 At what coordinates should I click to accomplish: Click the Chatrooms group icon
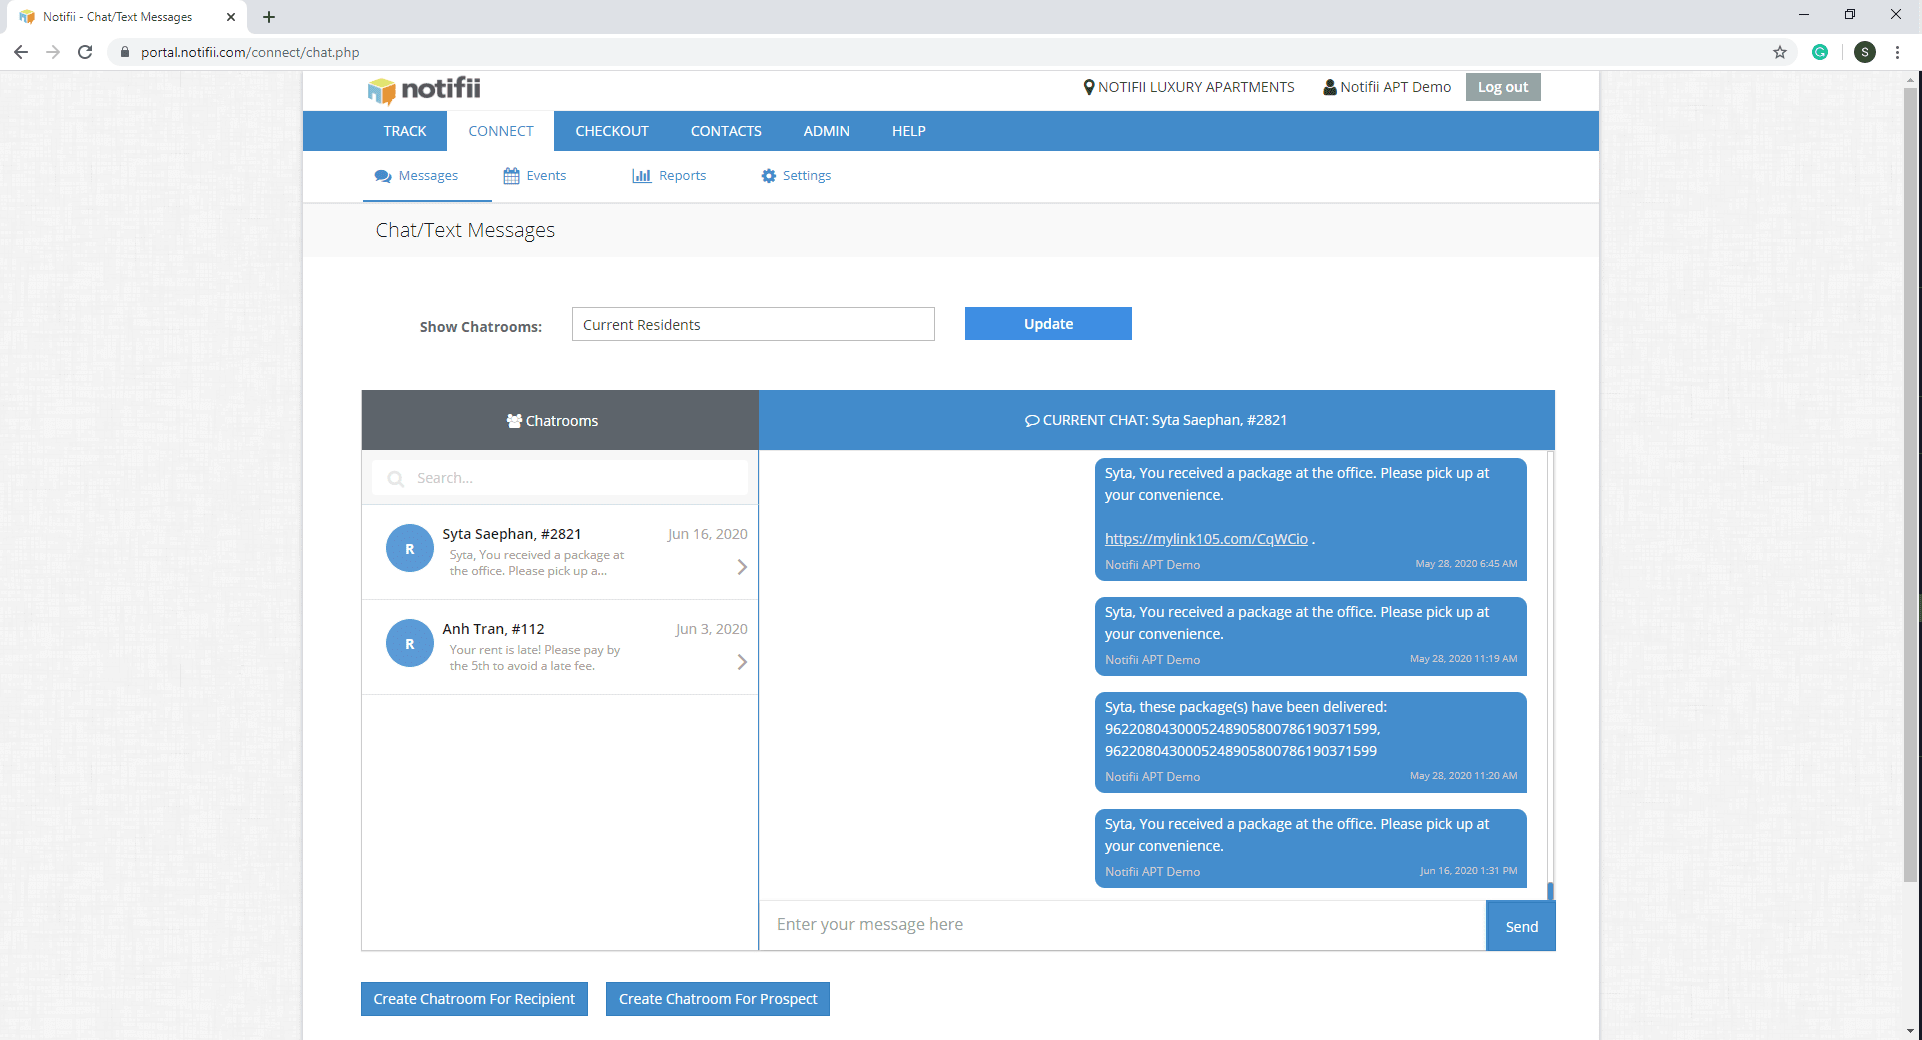coord(515,420)
